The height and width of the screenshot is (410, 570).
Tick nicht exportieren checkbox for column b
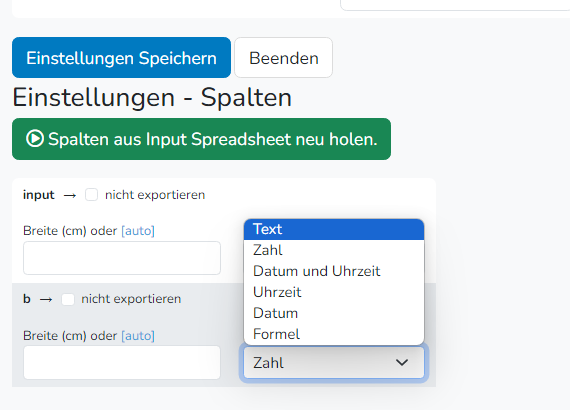[x=68, y=299]
